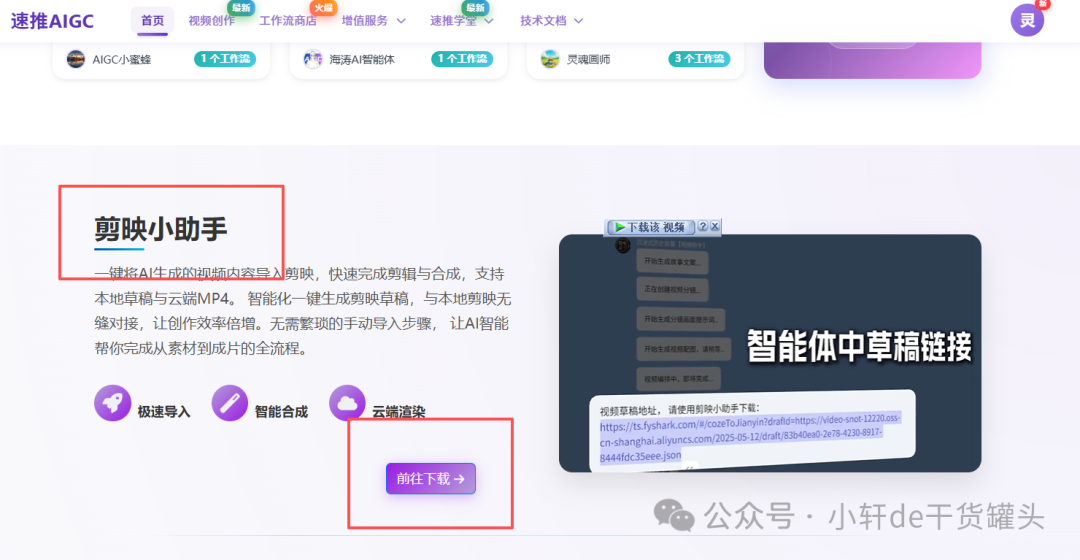Open the 视频创作 menu item

coord(211,21)
